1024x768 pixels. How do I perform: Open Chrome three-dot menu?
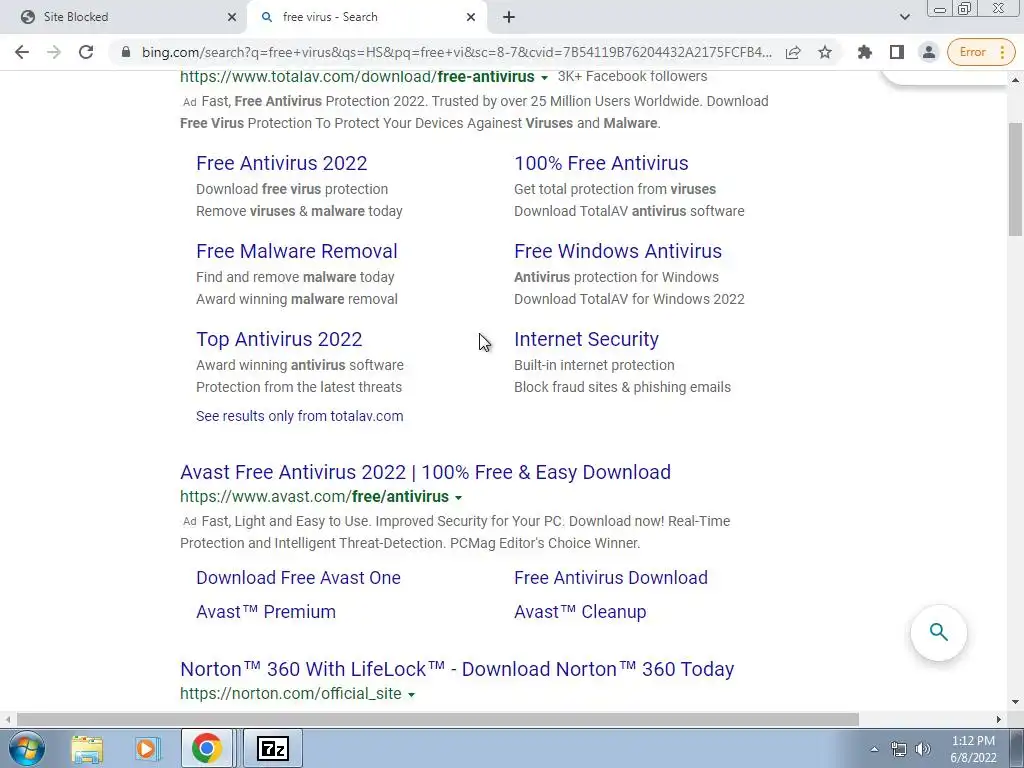[1002, 52]
